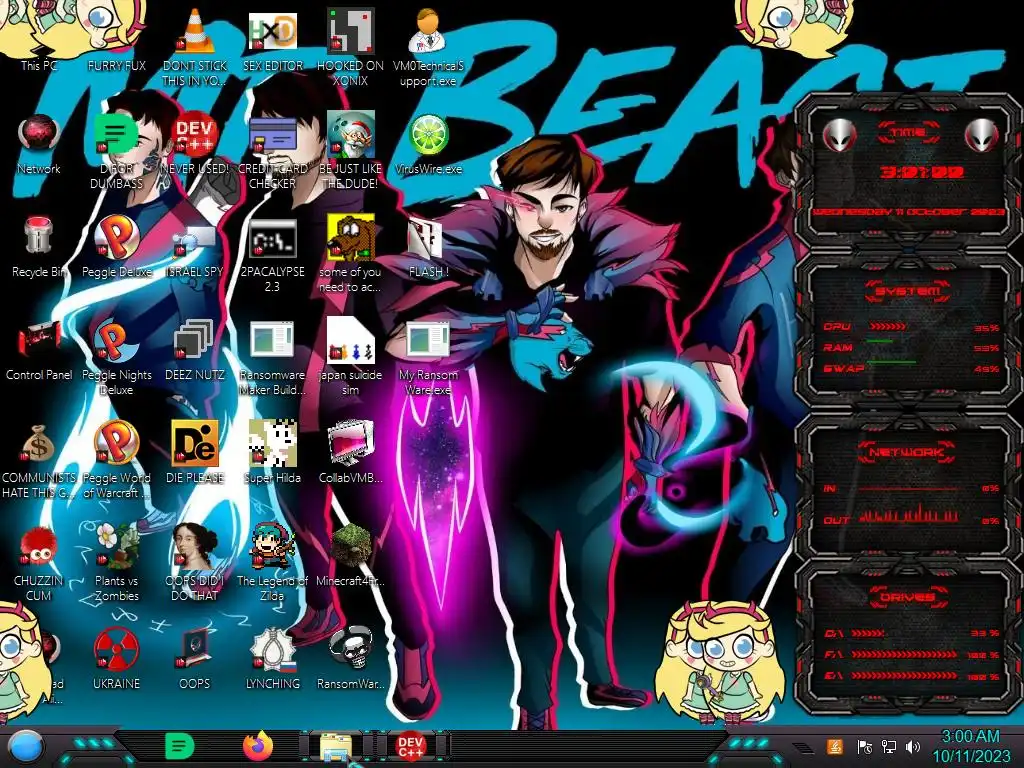Open the RansomWar skull headphones icon
The height and width of the screenshot is (768, 1024).
350,648
